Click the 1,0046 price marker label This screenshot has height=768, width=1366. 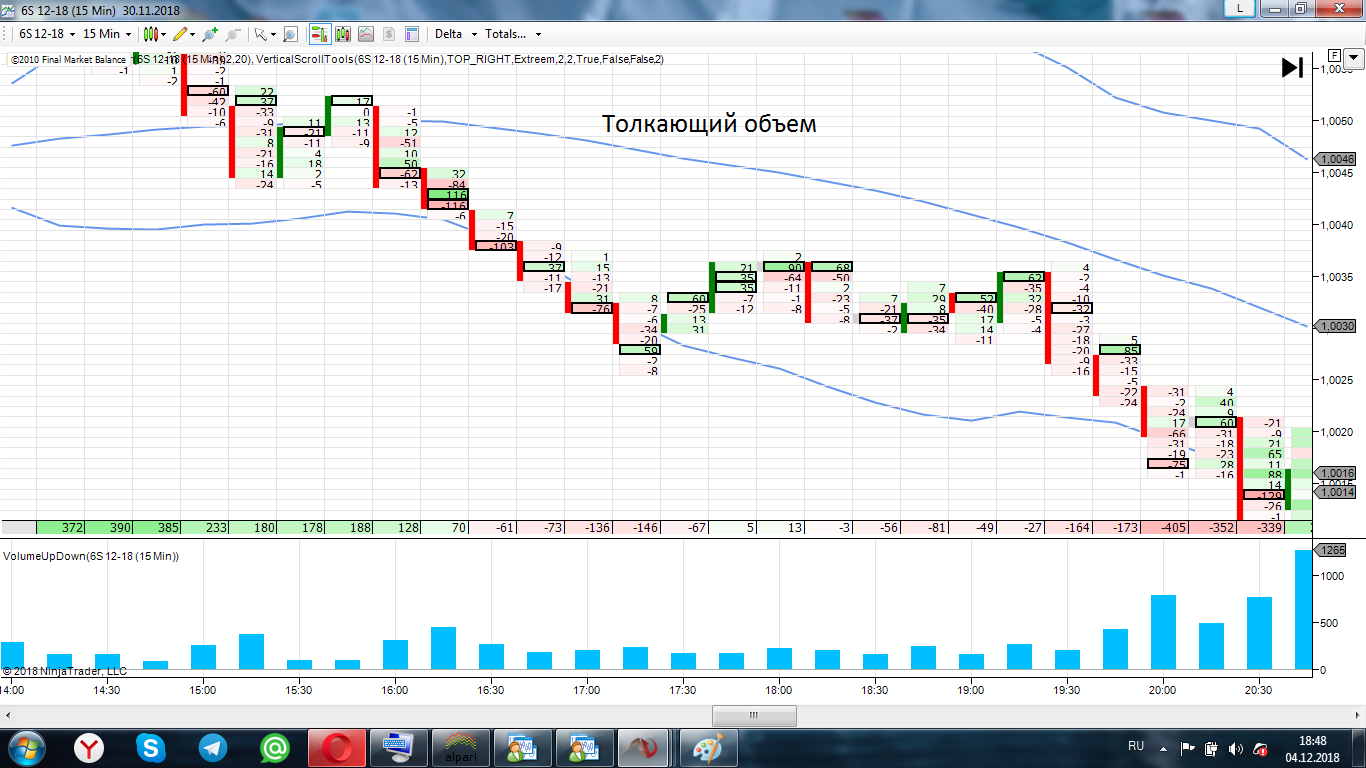coord(1337,159)
